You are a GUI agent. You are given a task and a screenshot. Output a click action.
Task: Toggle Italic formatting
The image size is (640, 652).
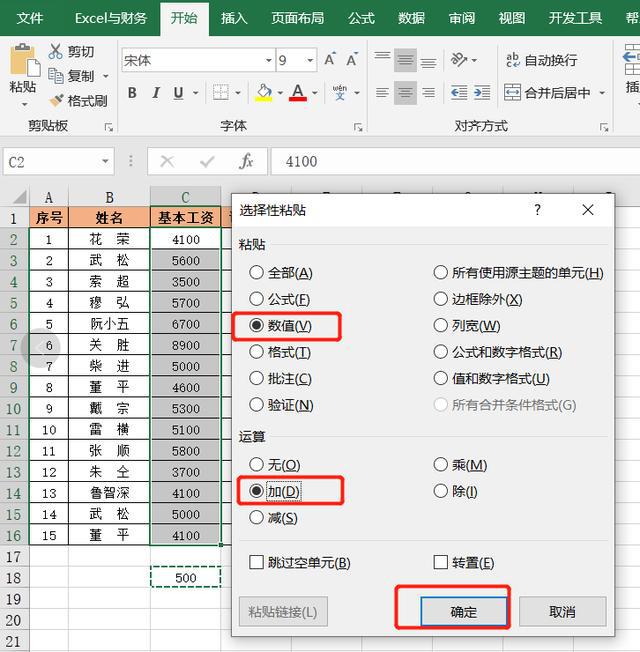[x=156, y=93]
